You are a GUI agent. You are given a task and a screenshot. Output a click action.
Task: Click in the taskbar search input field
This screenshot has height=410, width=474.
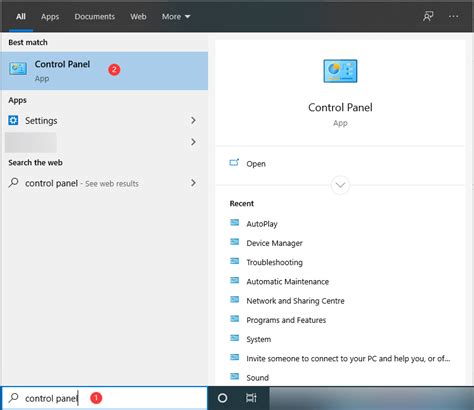[104, 398]
